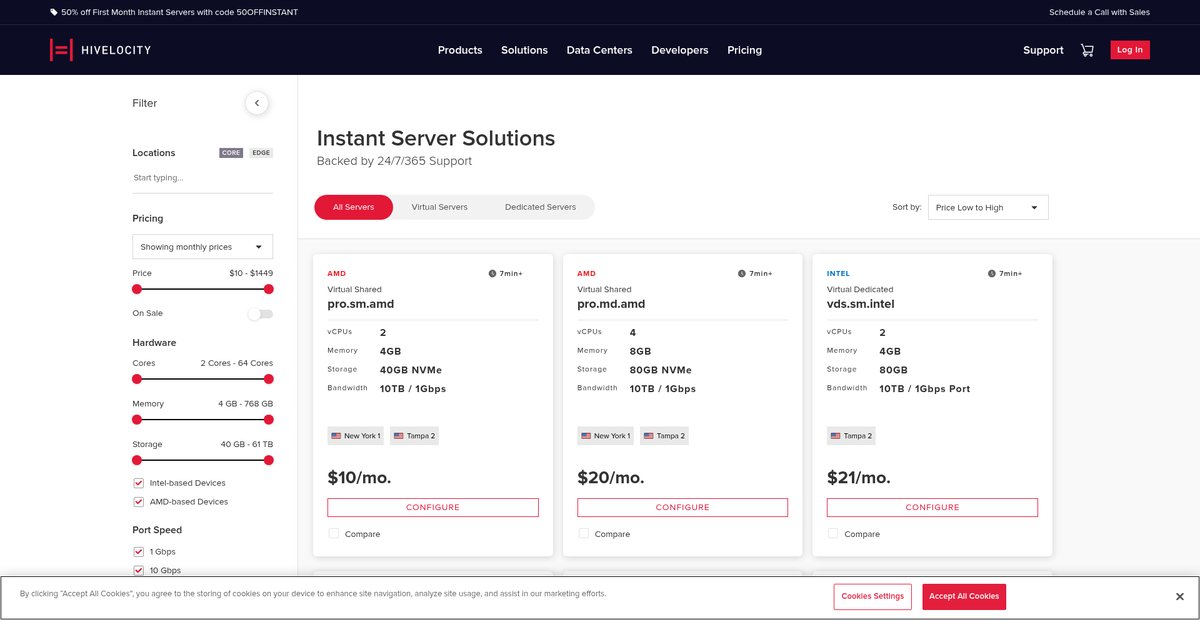Select the CORE locations toggle
Viewport: 1200px width, 620px height.
click(231, 153)
